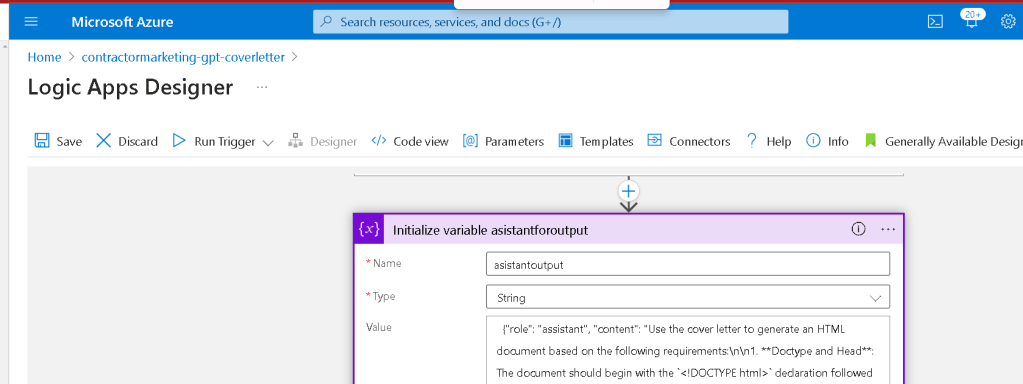Open Cloud Shell from the top bar
The height and width of the screenshot is (384, 1023).
coord(935,22)
